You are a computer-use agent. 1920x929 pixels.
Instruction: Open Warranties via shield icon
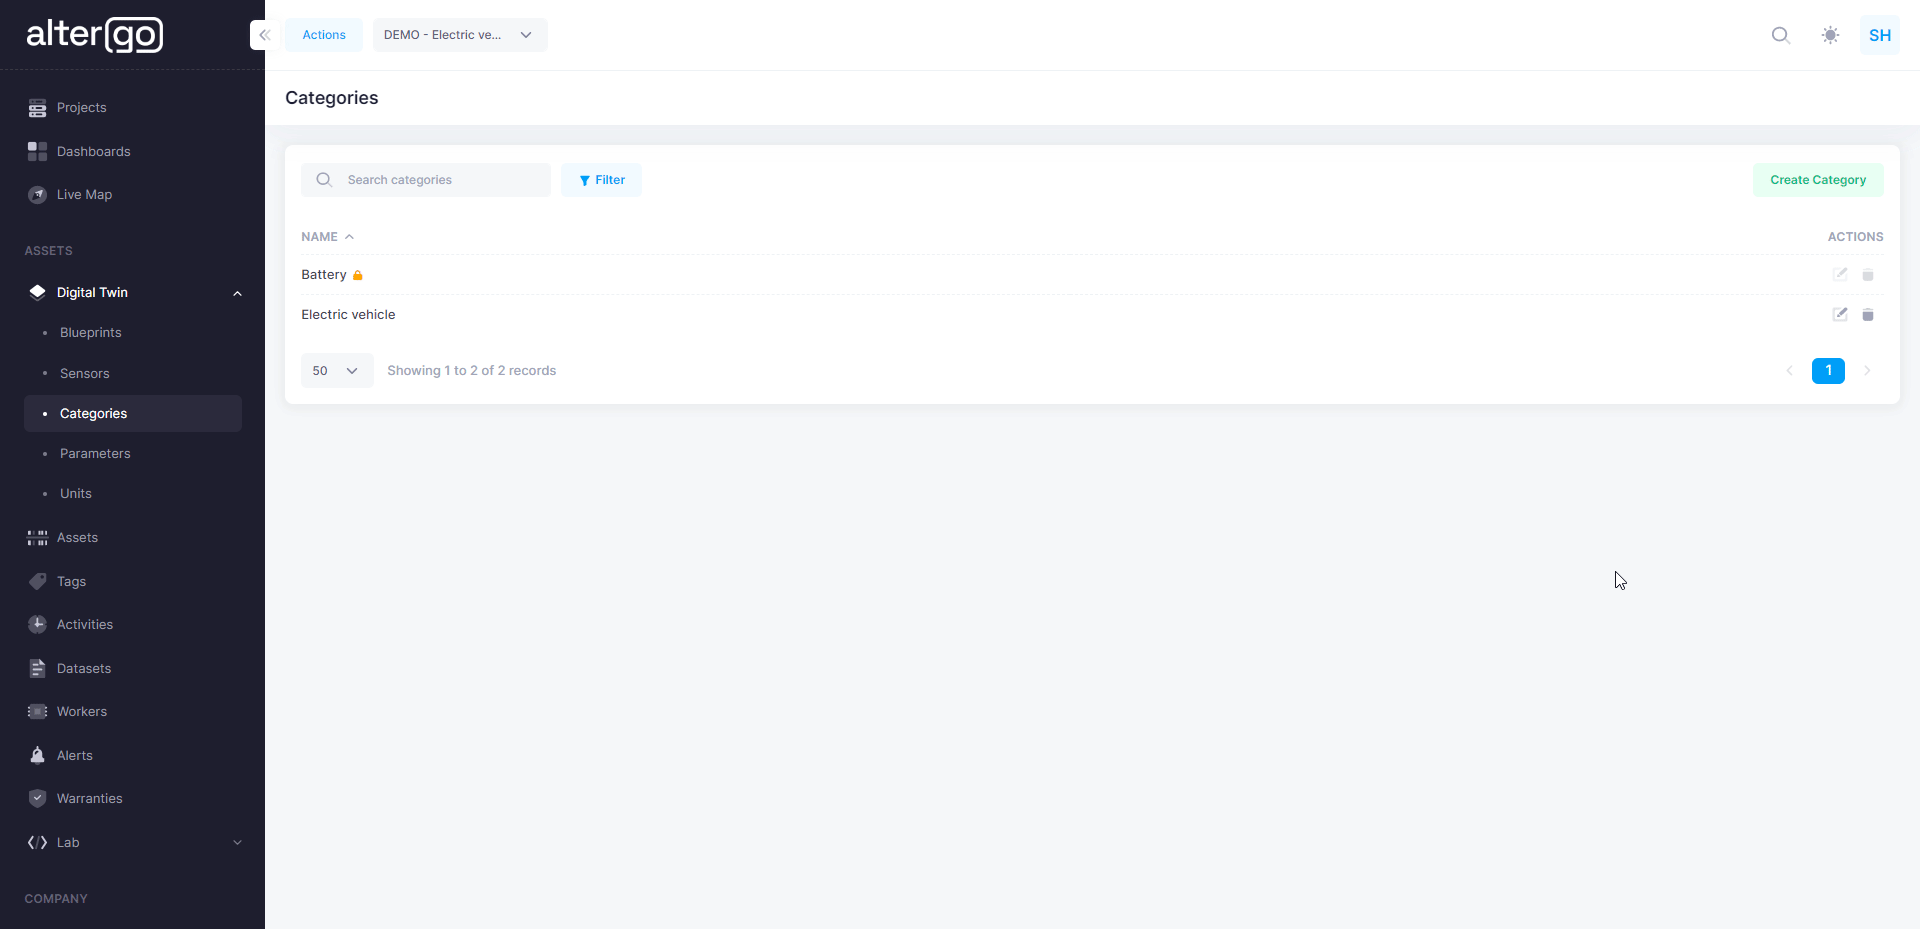(x=37, y=798)
